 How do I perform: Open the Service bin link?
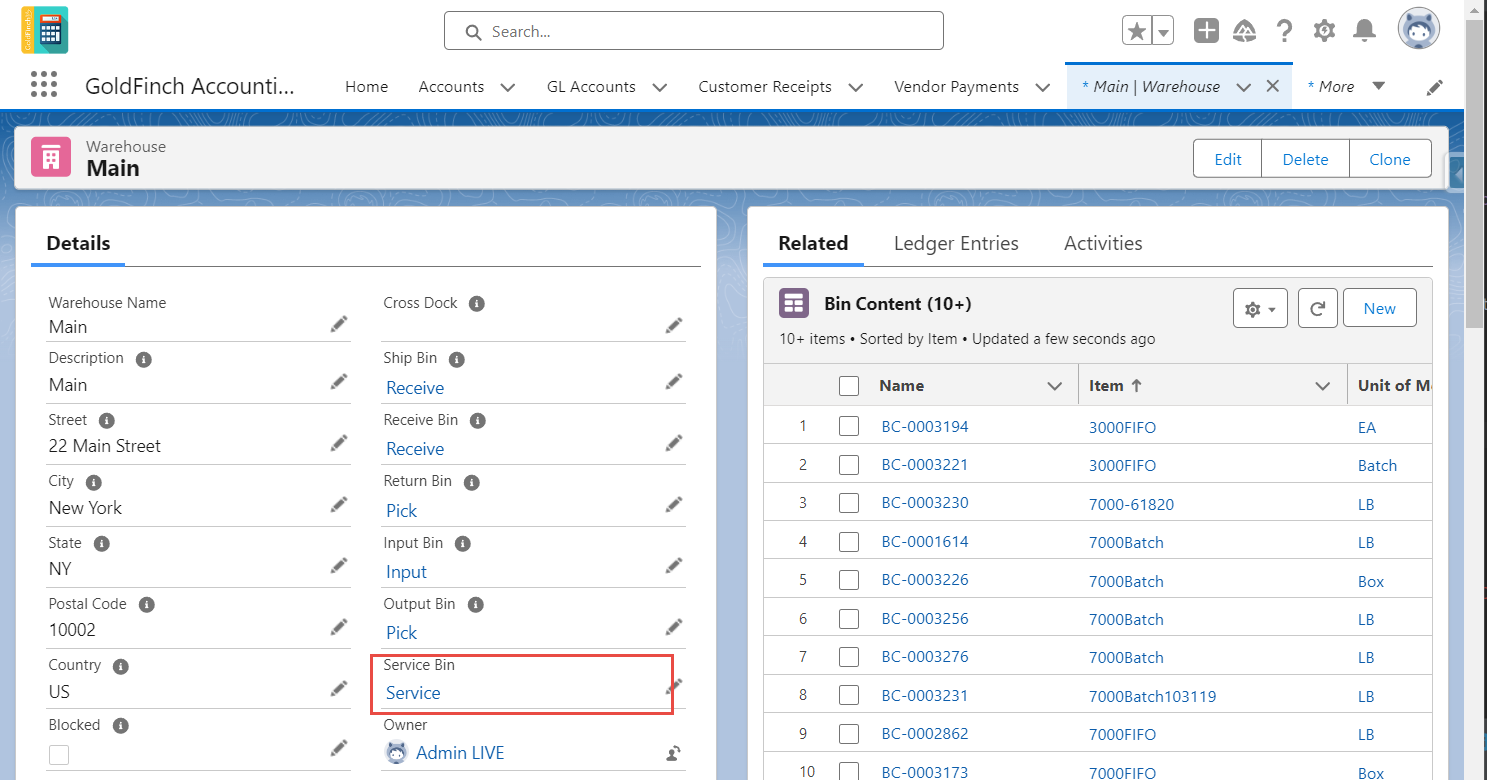click(x=413, y=693)
